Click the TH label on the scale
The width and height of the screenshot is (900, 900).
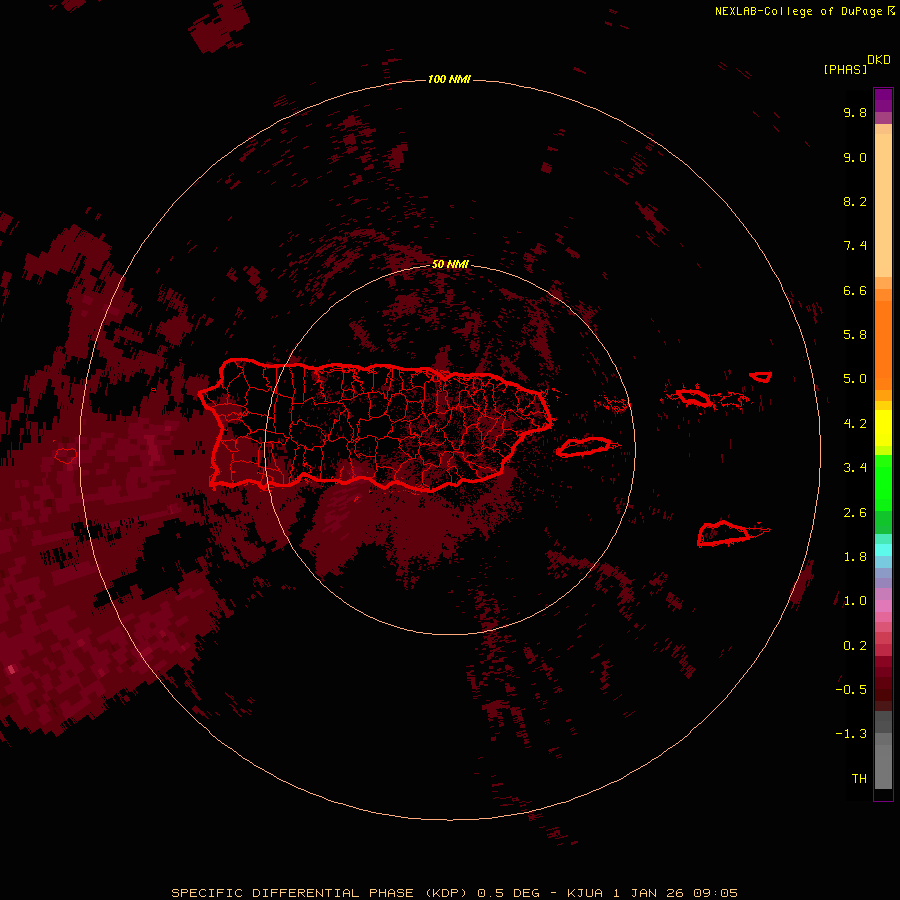(859, 779)
